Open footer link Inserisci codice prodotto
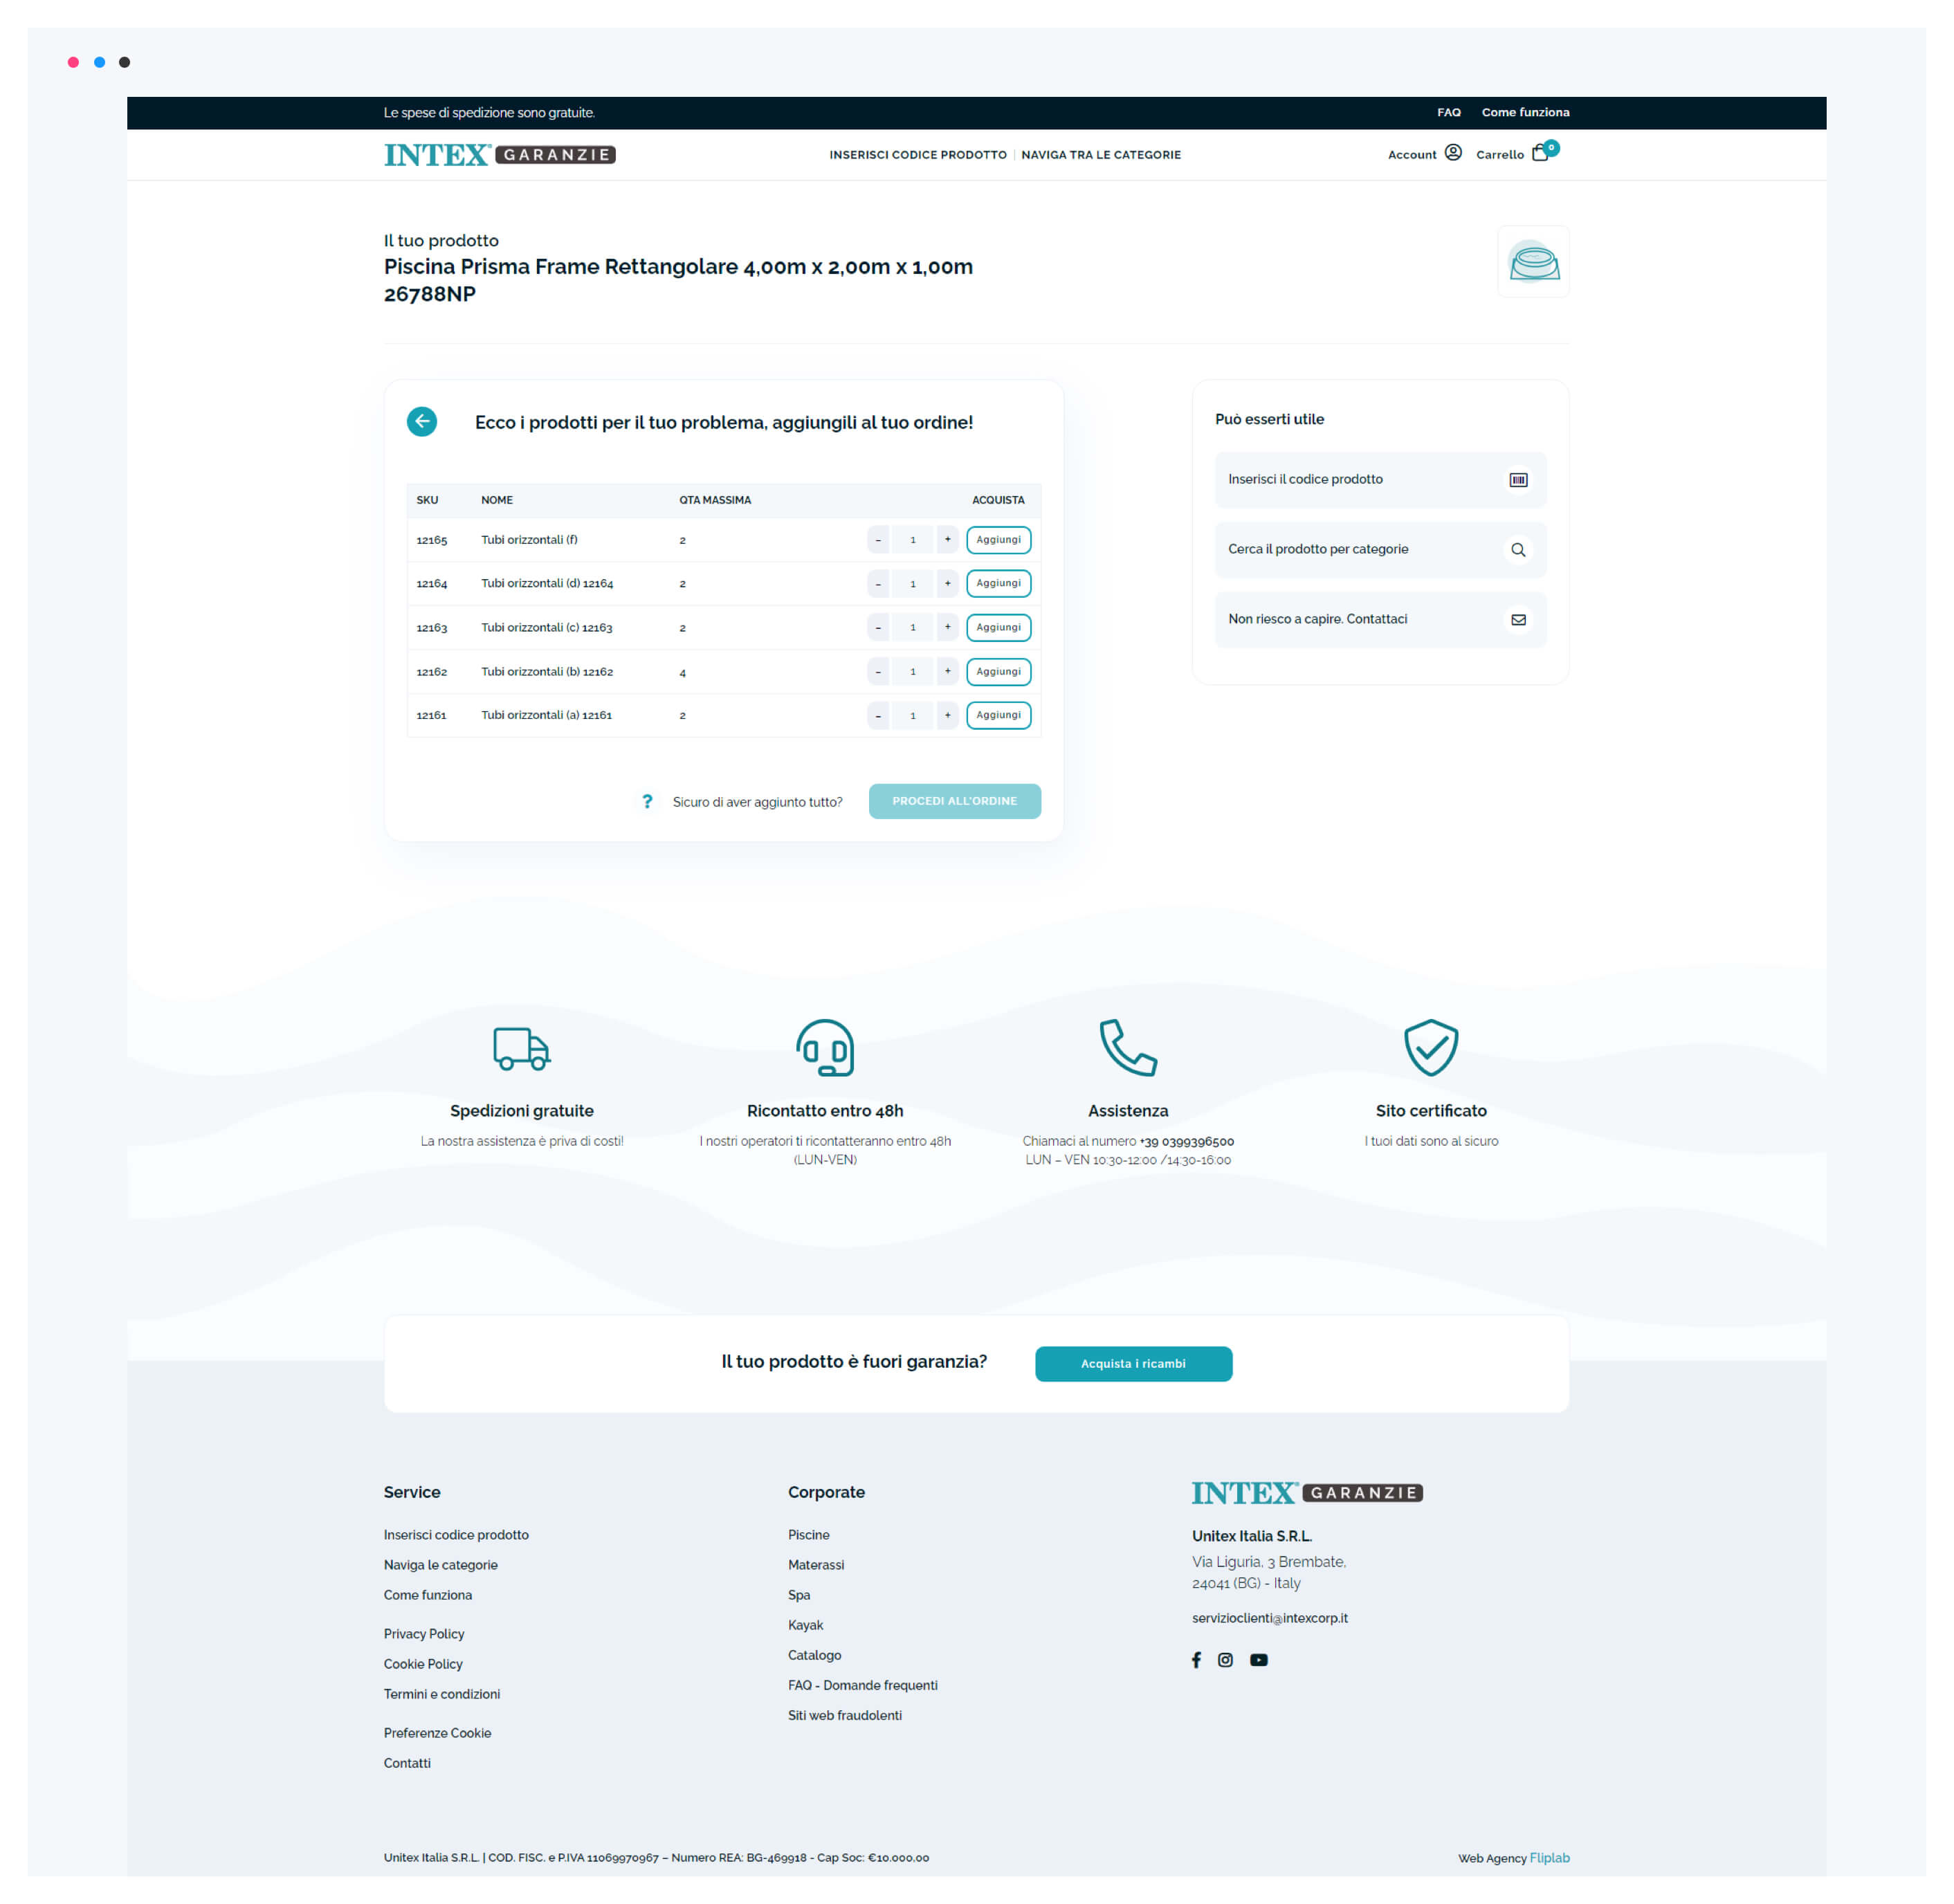The image size is (1954, 1904). point(456,1535)
